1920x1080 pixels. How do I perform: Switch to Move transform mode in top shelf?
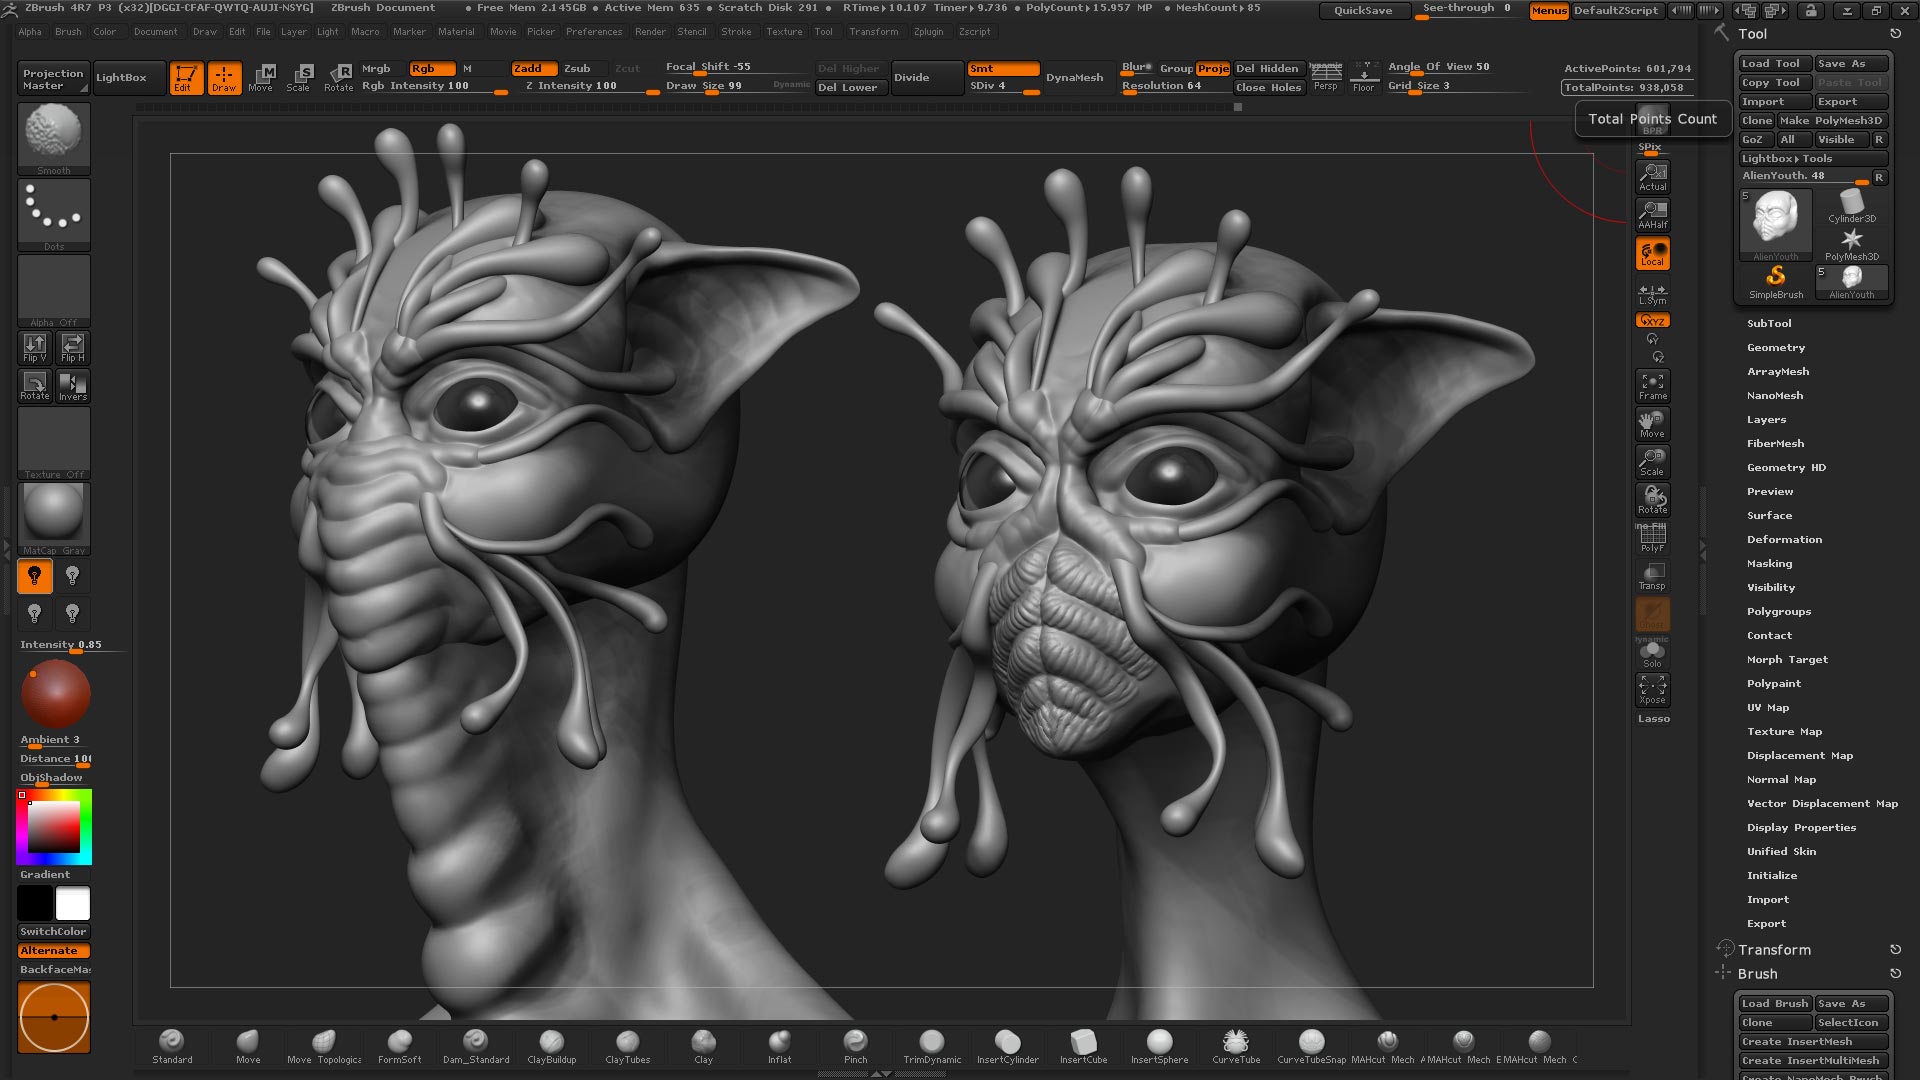pos(261,78)
